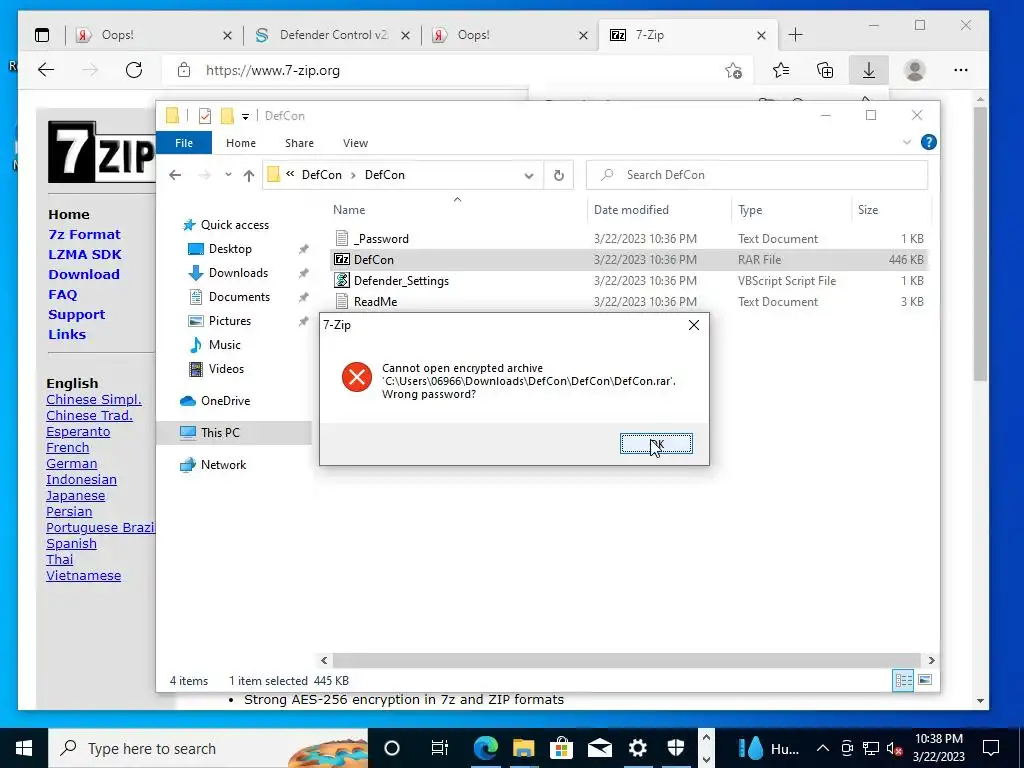Click the _Password text file icon
The width and height of the screenshot is (1024, 768).
342,239
